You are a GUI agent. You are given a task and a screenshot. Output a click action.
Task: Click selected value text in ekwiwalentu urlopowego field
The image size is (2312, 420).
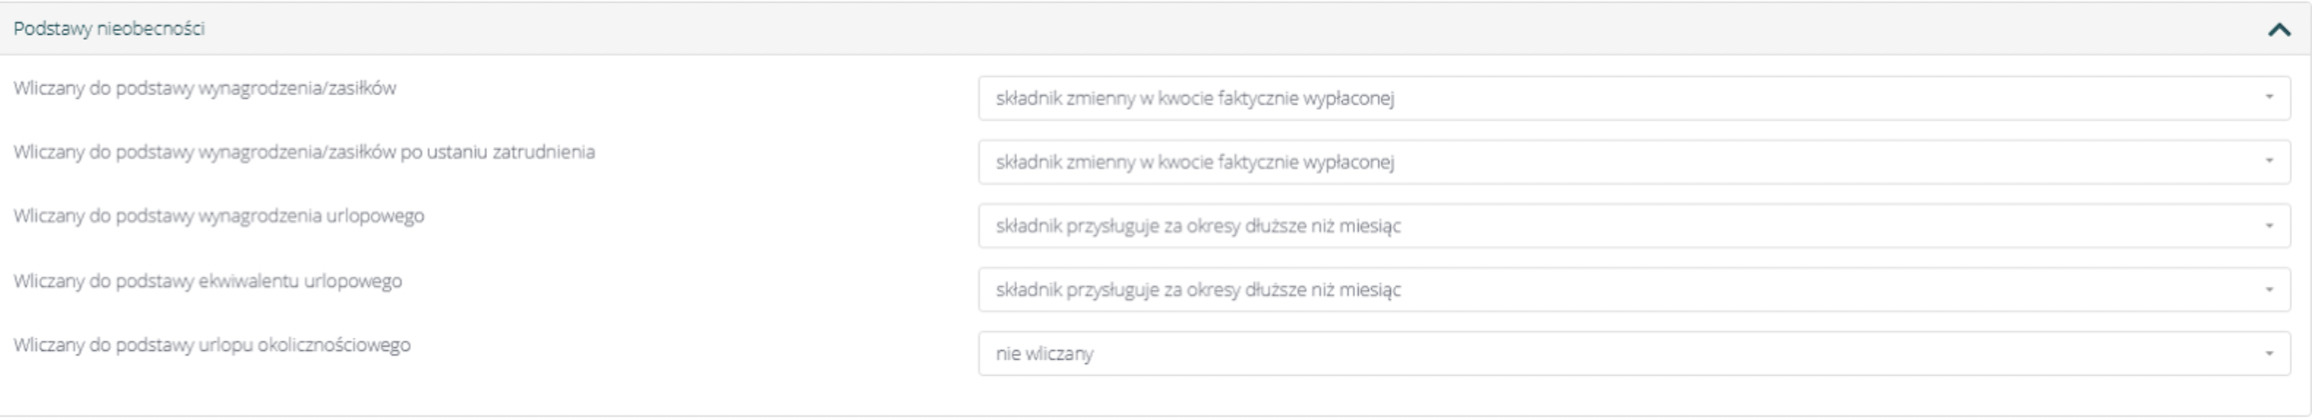click(1198, 290)
